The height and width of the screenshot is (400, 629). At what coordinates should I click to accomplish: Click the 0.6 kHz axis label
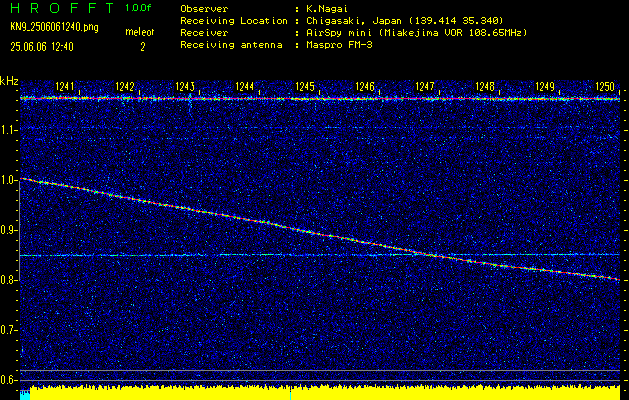[x=7, y=380]
